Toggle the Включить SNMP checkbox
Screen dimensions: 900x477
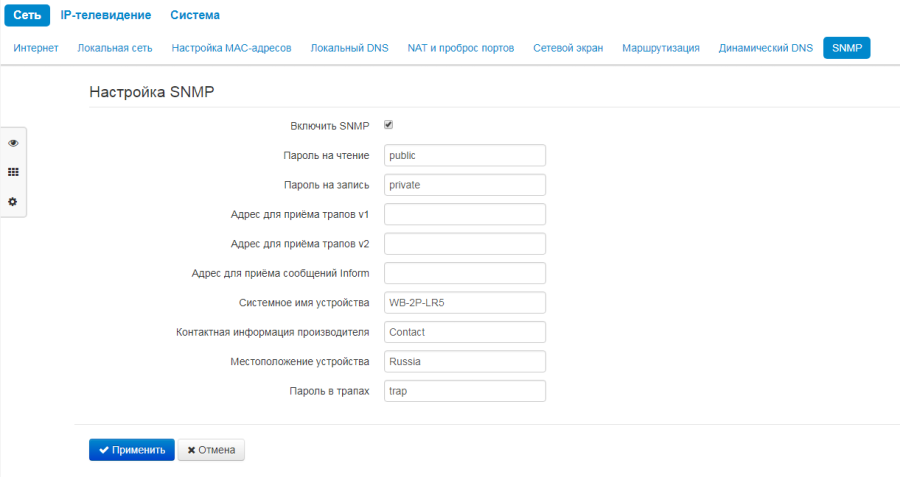(x=389, y=125)
